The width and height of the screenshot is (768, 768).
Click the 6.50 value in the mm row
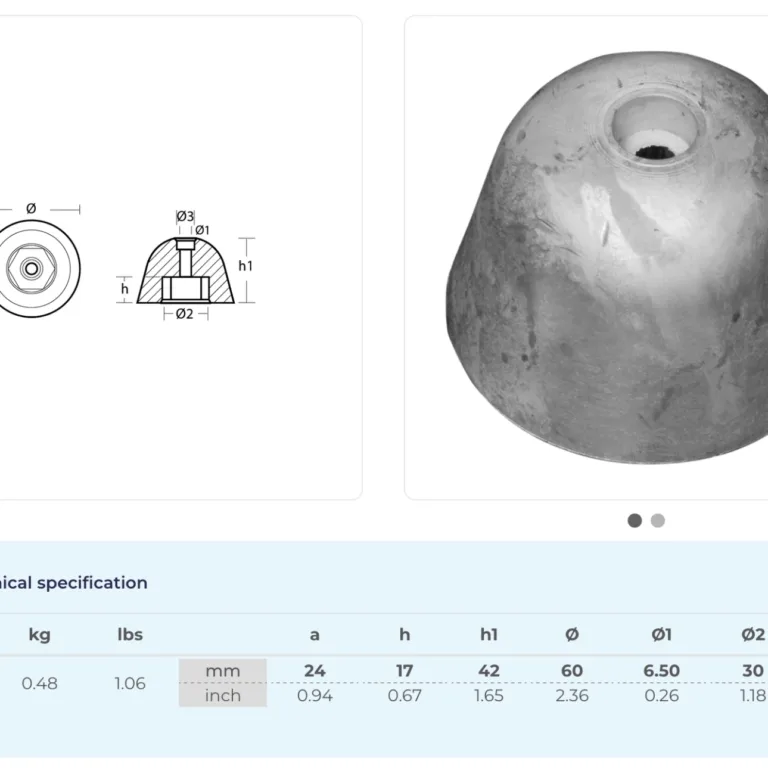(661, 671)
